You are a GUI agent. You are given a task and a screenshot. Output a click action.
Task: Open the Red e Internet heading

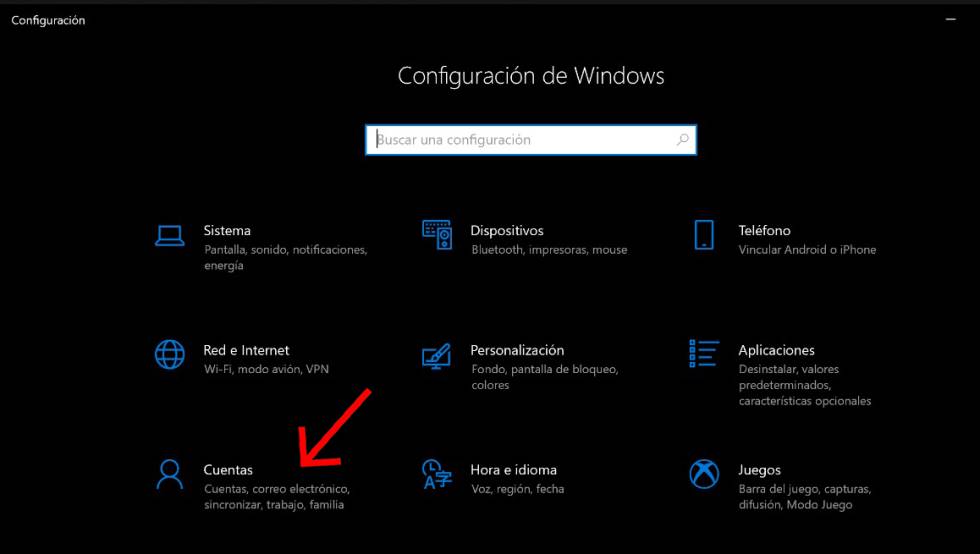[246, 350]
